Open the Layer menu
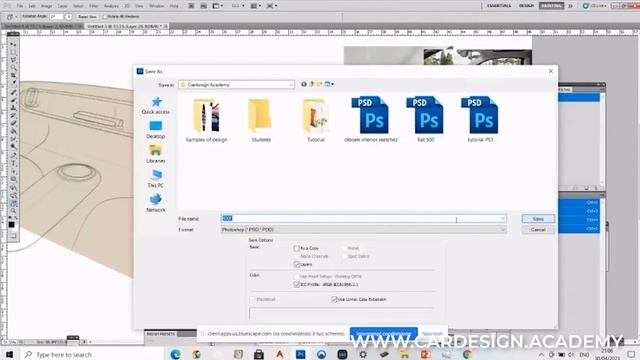The width and height of the screenshot is (640, 360). 62,6
